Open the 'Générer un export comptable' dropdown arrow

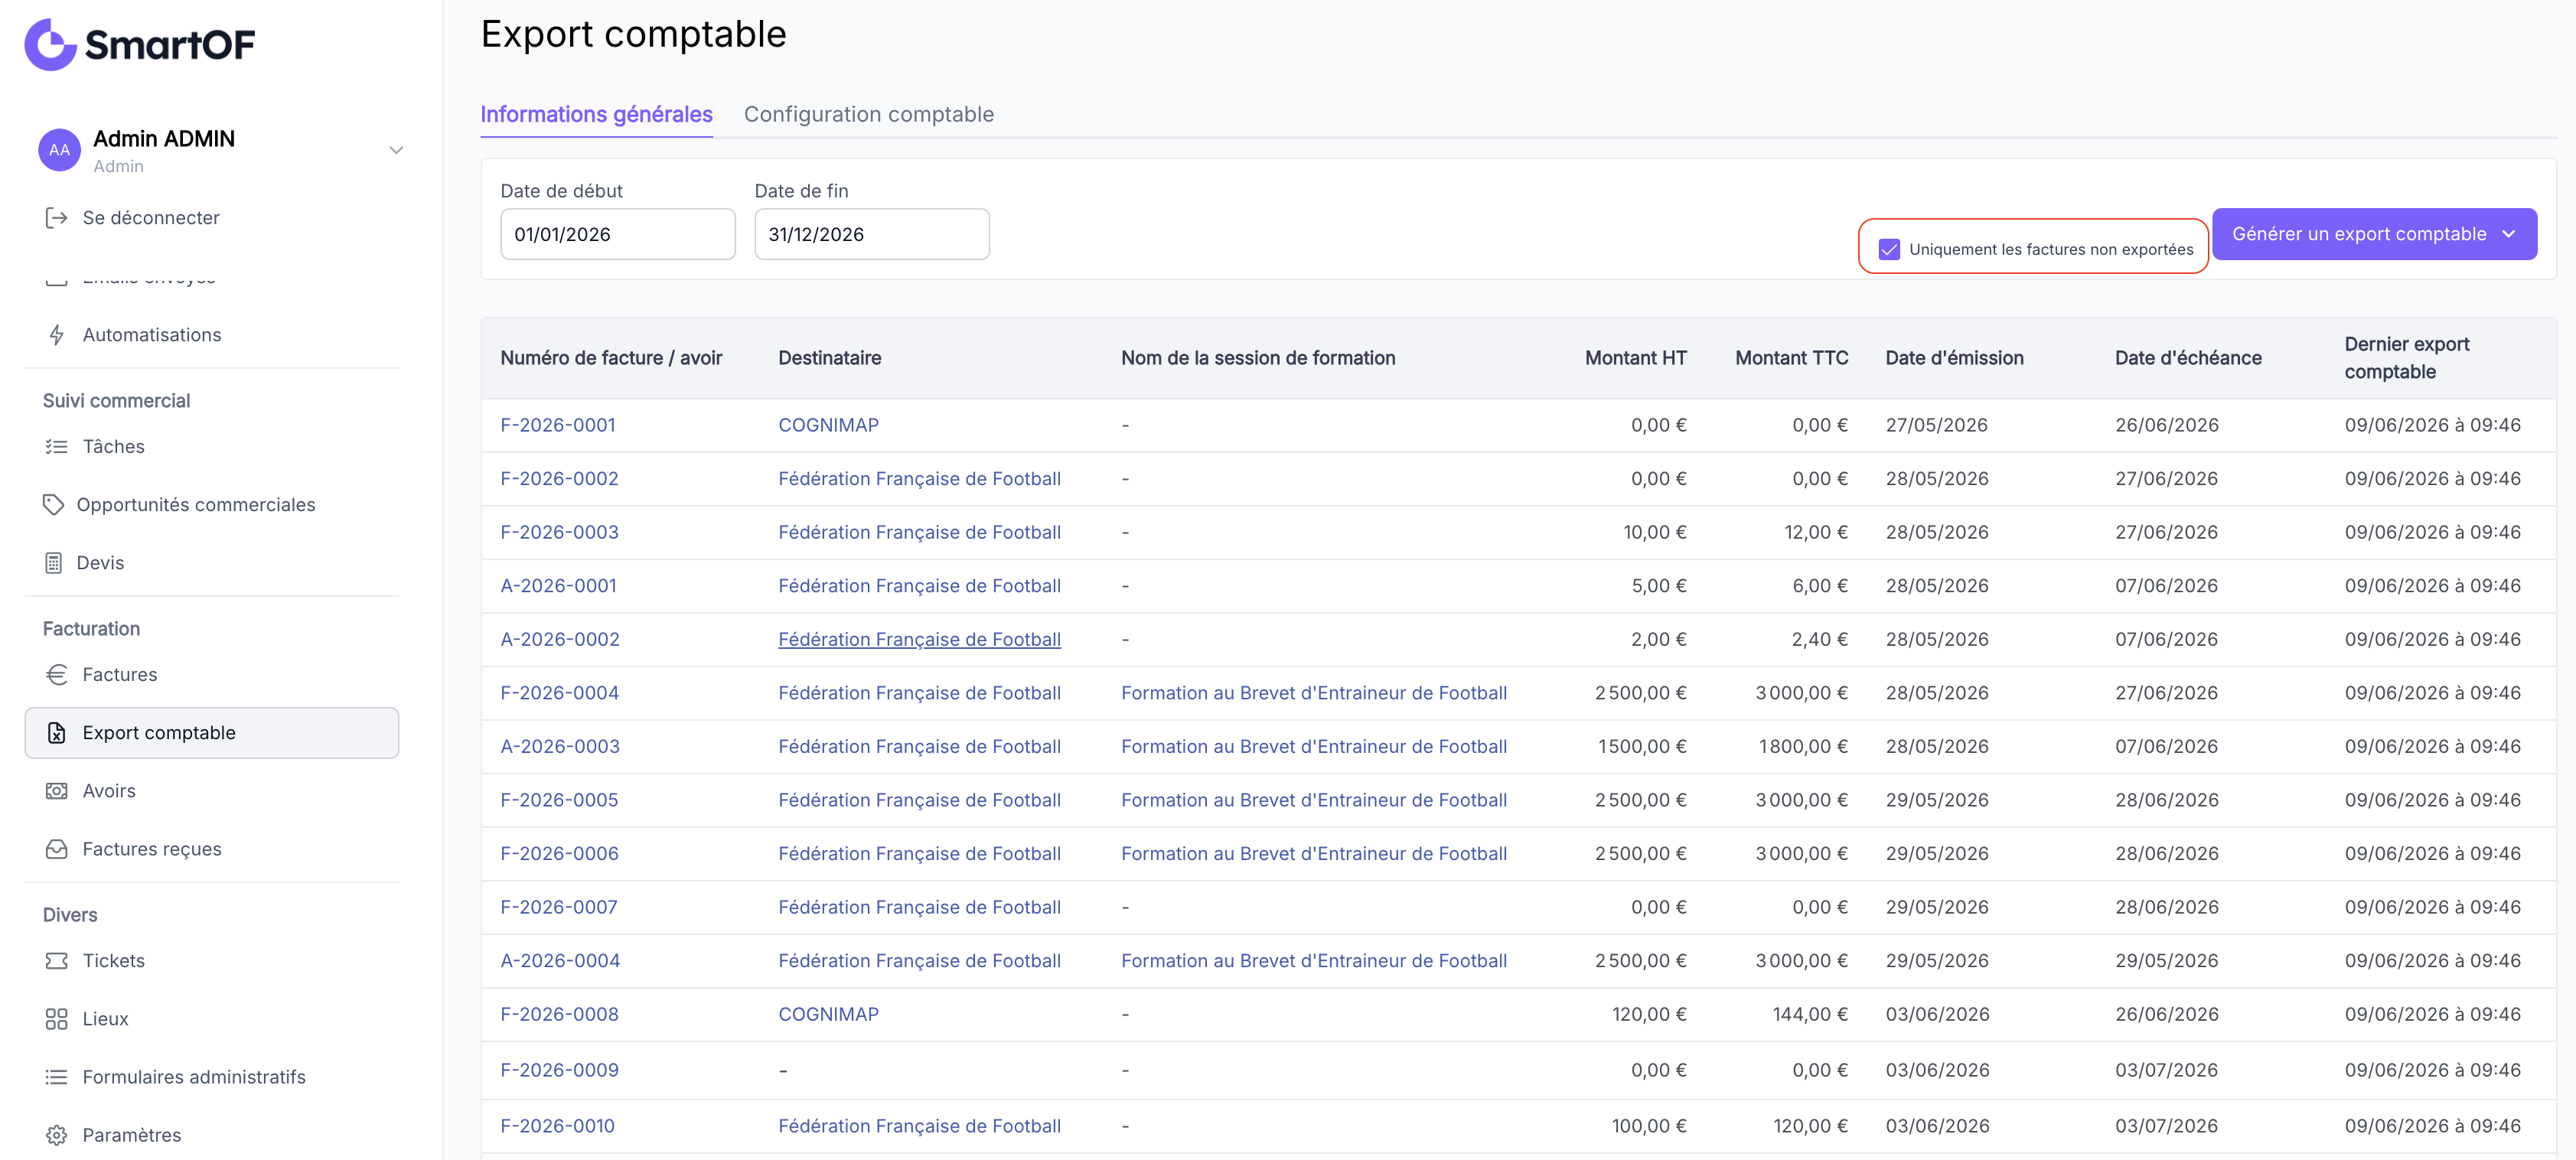[2508, 234]
